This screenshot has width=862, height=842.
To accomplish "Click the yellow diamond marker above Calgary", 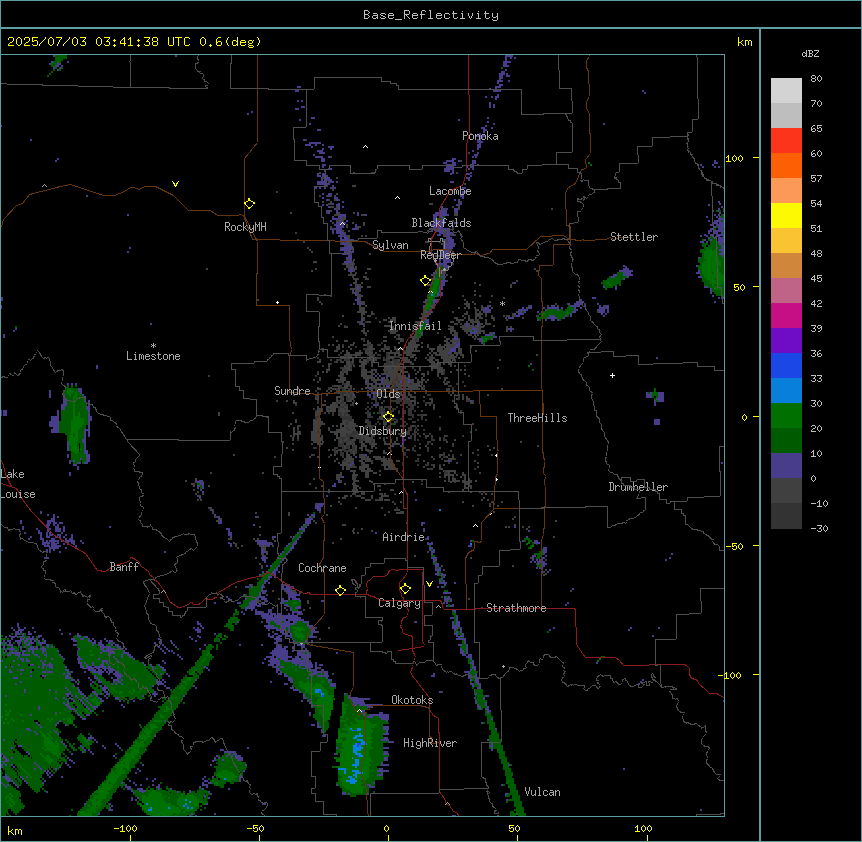I will click(405, 589).
